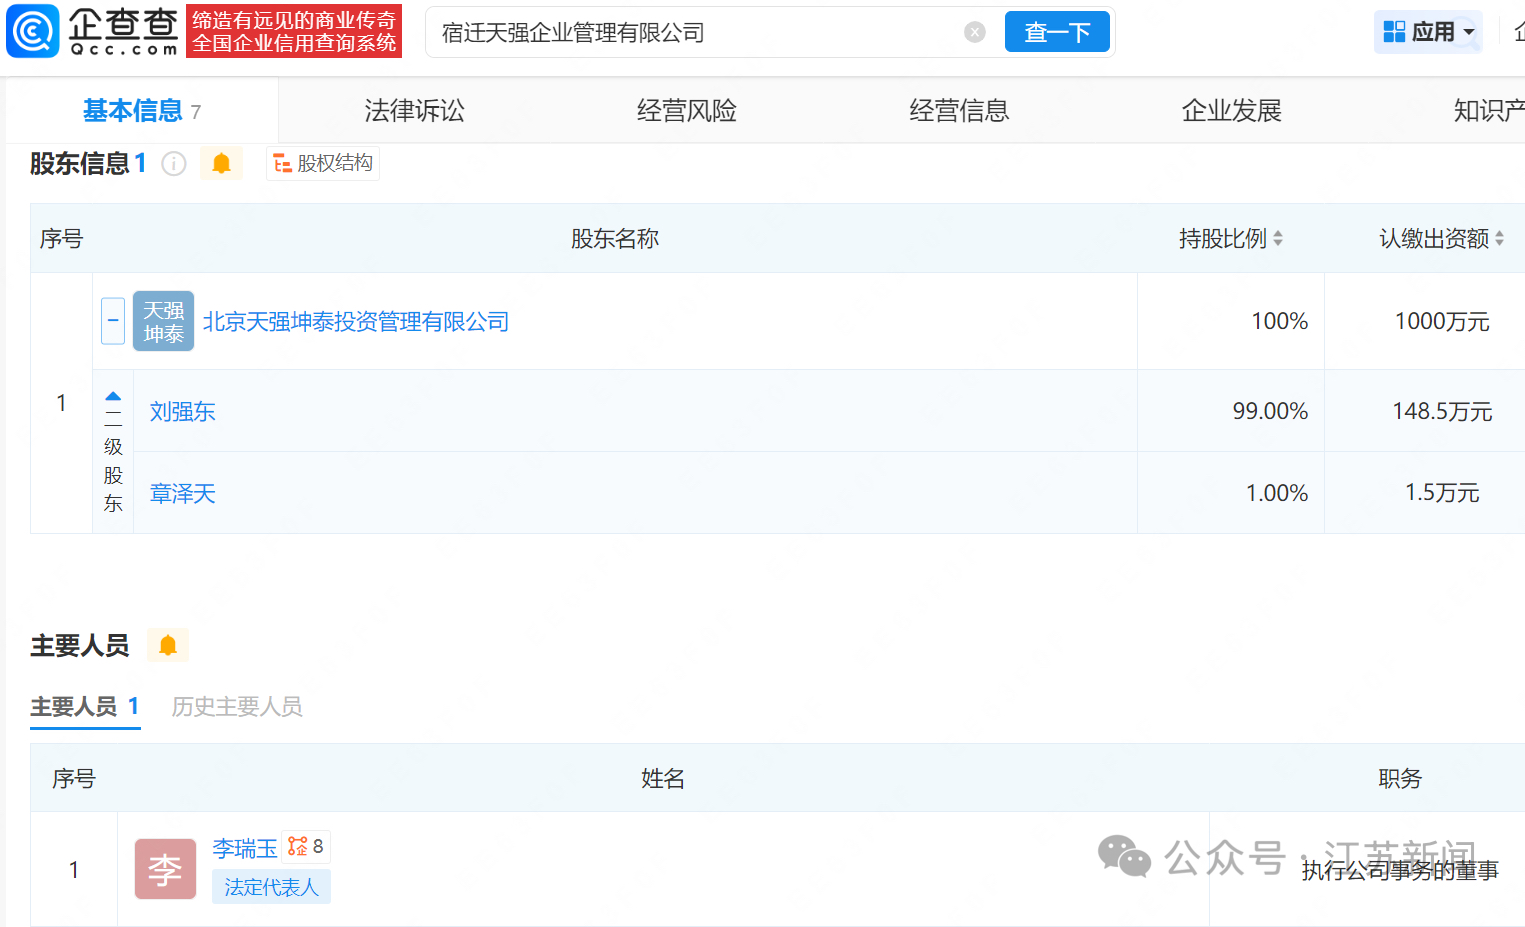The height and width of the screenshot is (927, 1525).
Task: Clear the search box text
Action: (x=975, y=32)
